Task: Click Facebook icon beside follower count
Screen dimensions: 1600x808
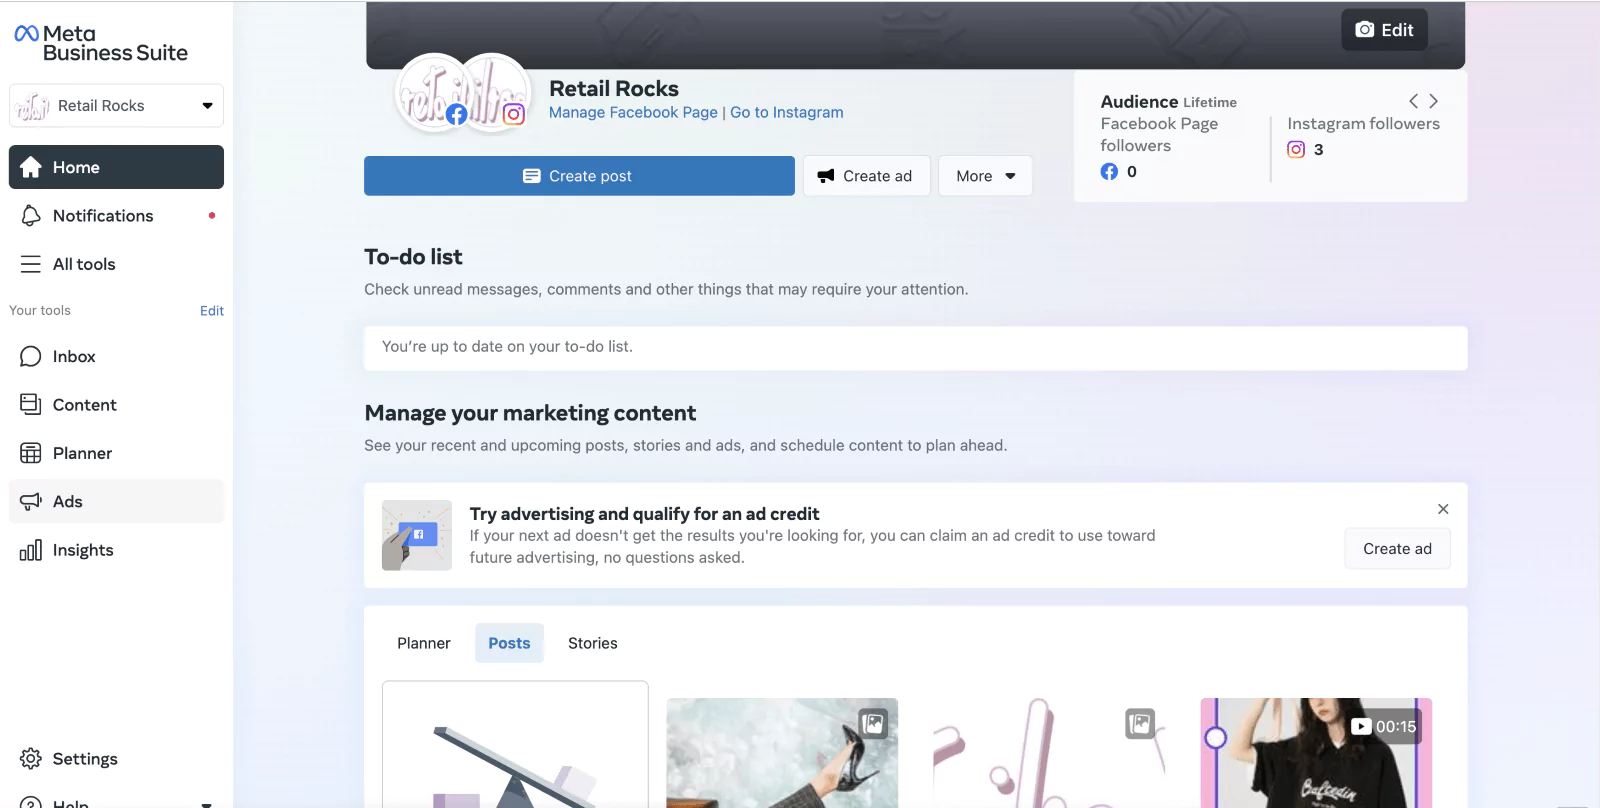Action: tap(1109, 171)
